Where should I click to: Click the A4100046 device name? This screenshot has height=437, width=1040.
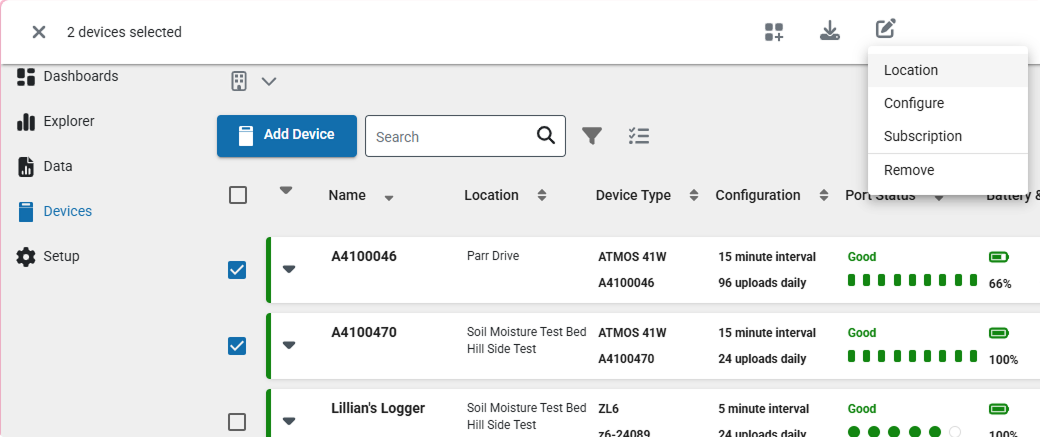(363, 257)
